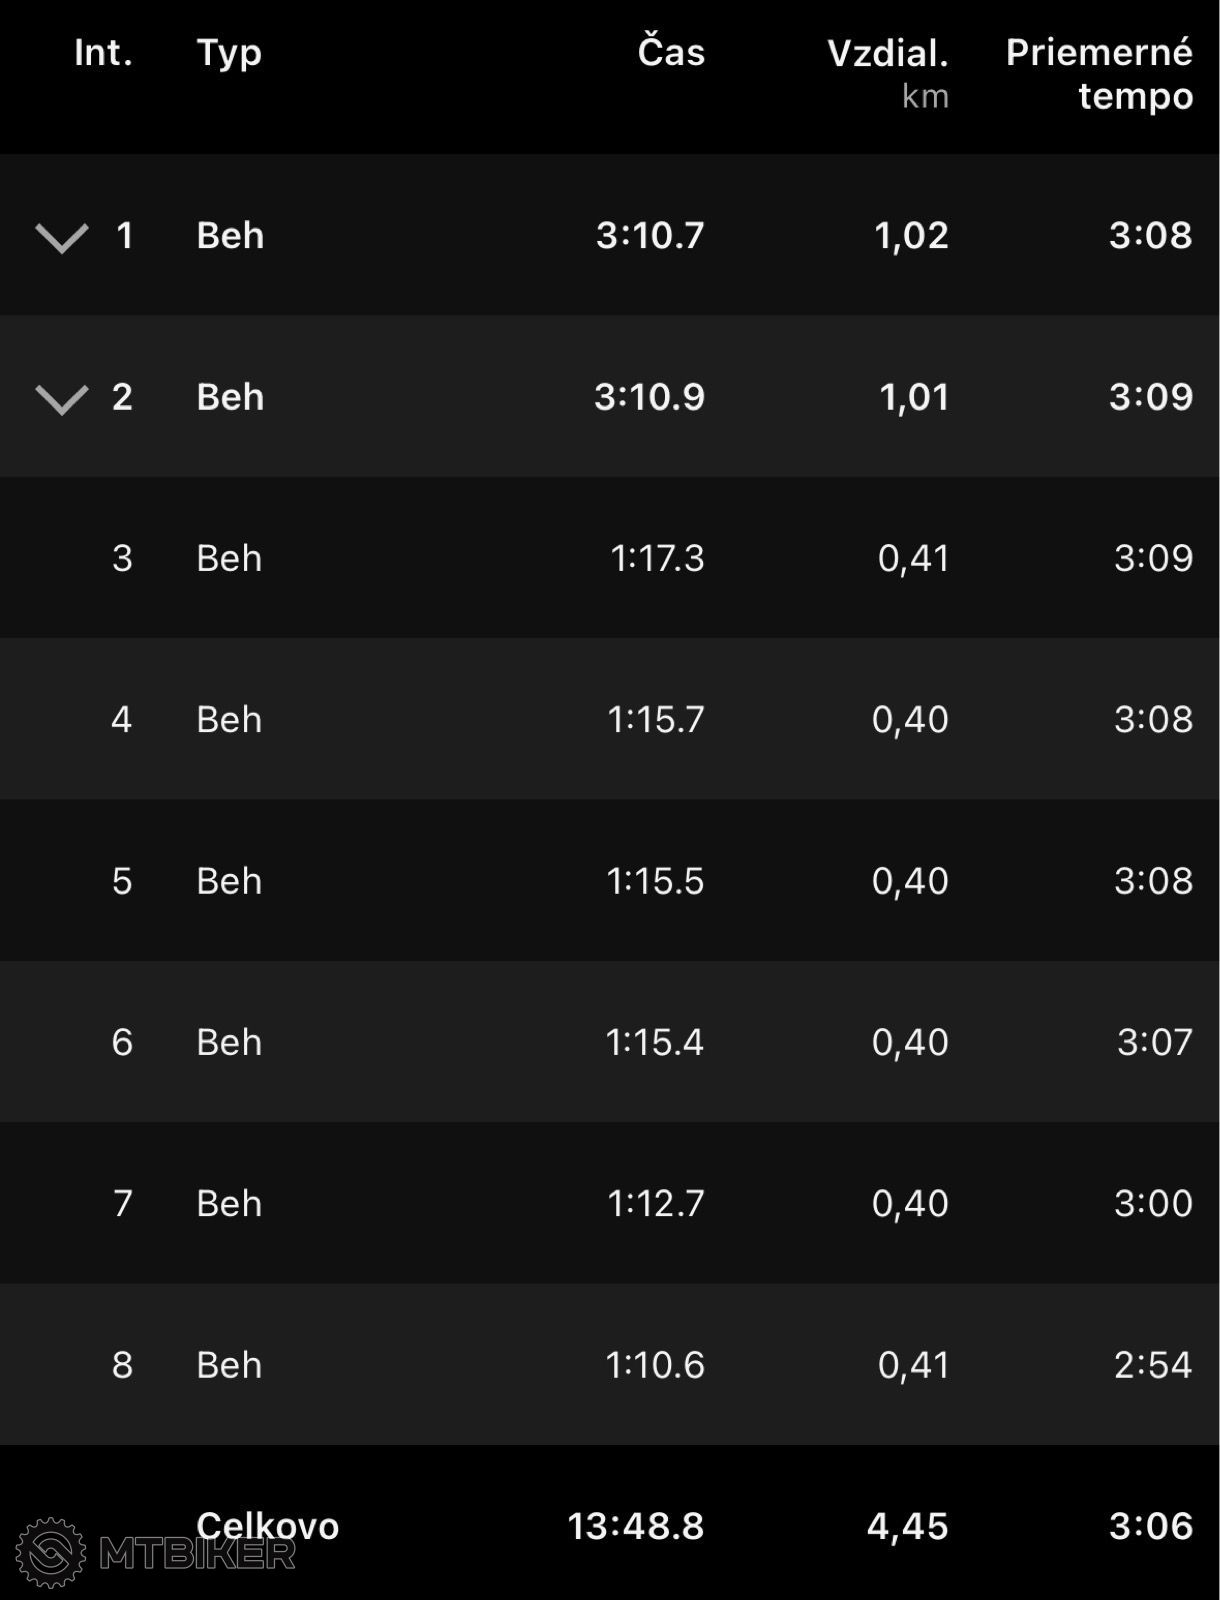Tap total distance 4,45

907,1526
